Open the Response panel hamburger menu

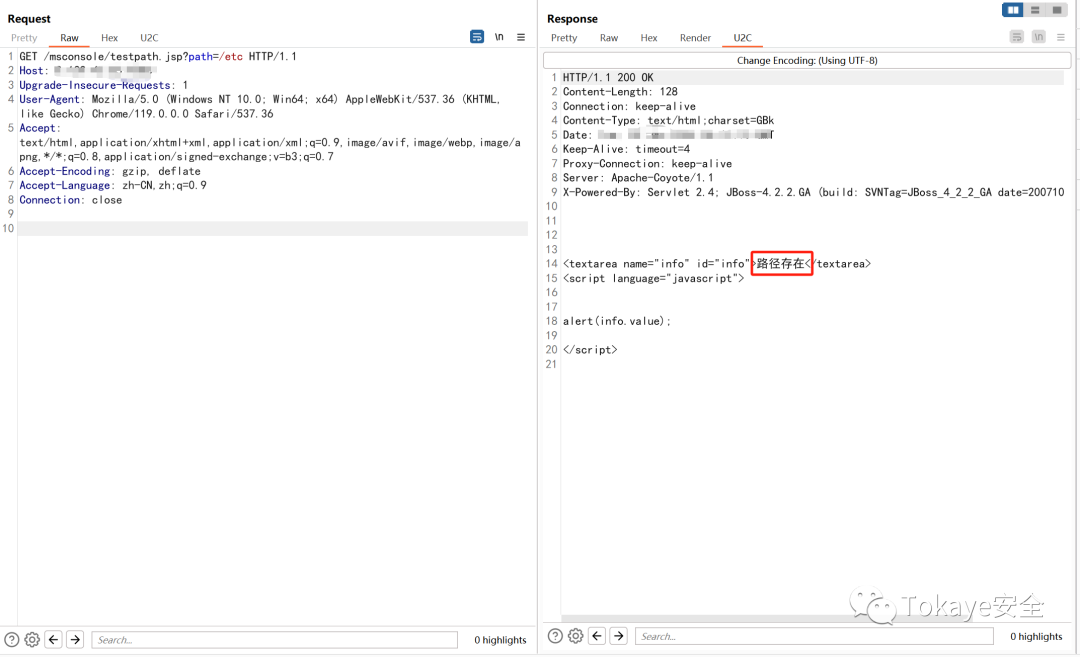pyautogui.click(x=1061, y=37)
